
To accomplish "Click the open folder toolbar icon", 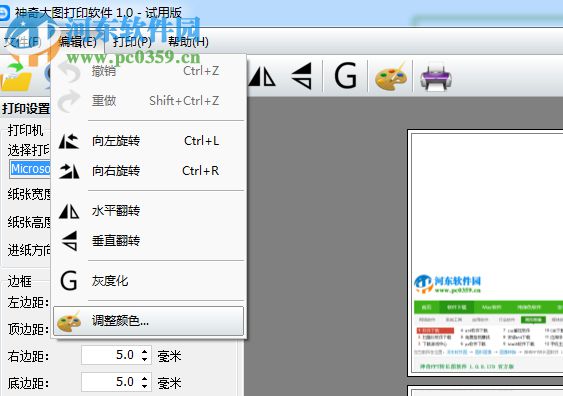I will [16, 77].
